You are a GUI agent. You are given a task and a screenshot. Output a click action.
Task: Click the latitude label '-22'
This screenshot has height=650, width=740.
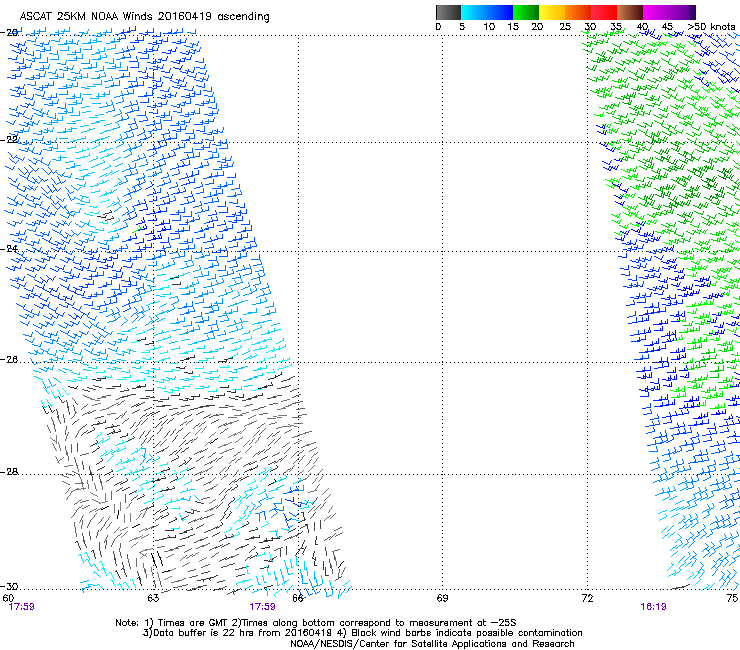point(10,140)
